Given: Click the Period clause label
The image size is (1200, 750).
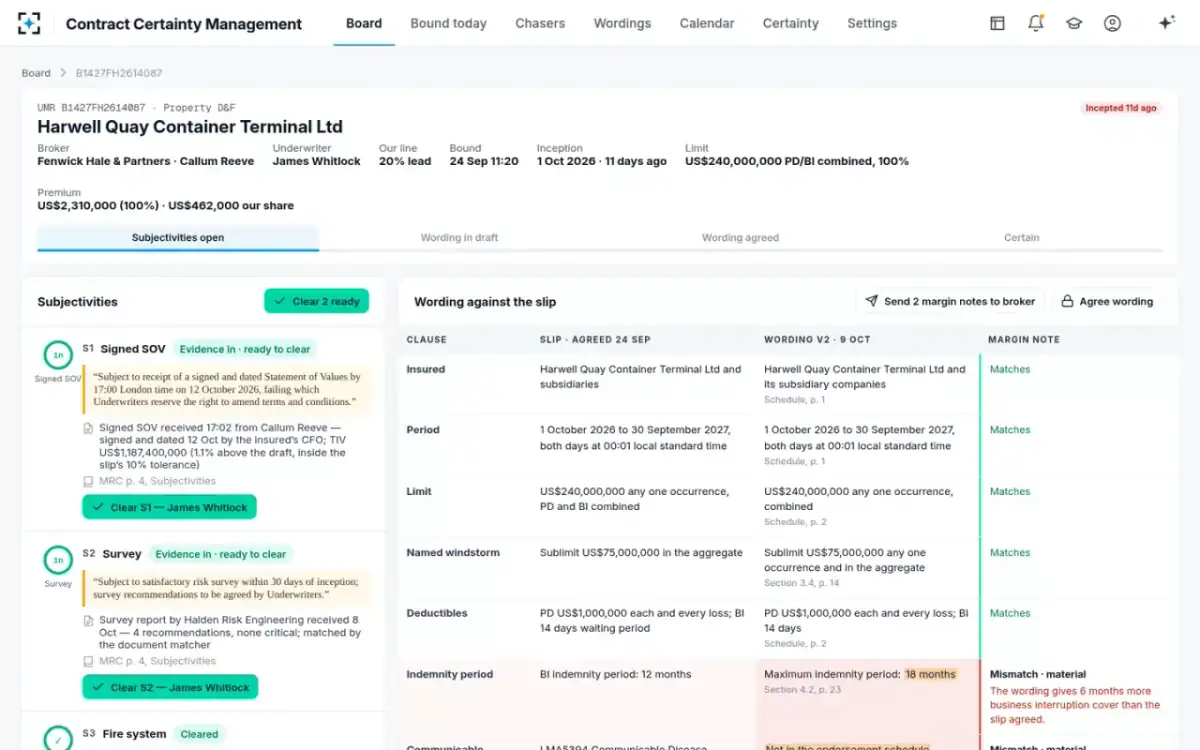Looking at the screenshot, I should (x=423, y=430).
